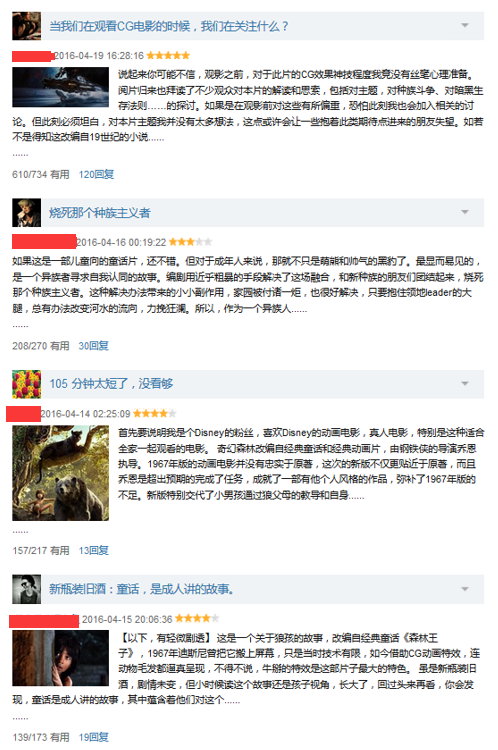
Task: Open the bear and panther poster thumbnail
Action: 60,473
